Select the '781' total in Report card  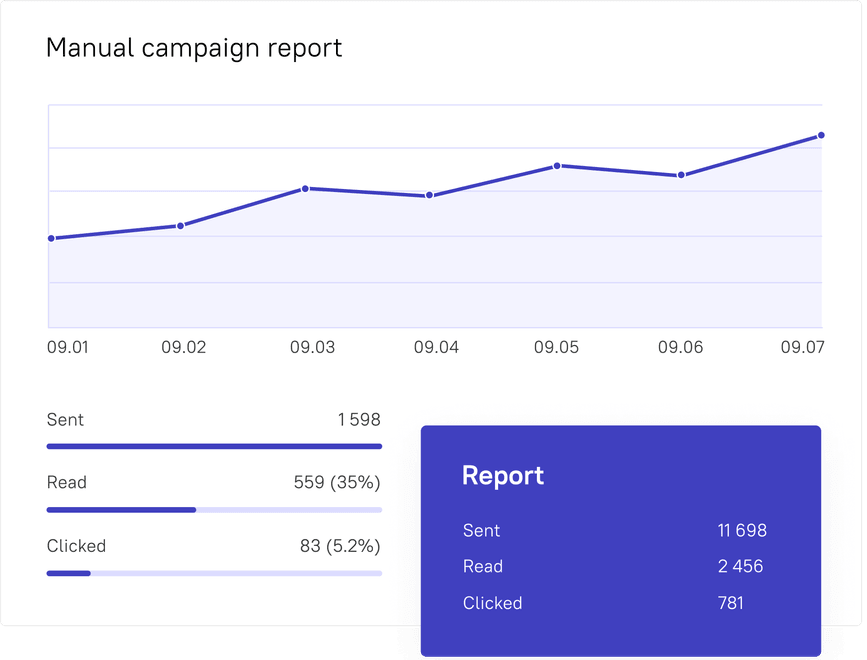pyautogui.click(x=730, y=603)
